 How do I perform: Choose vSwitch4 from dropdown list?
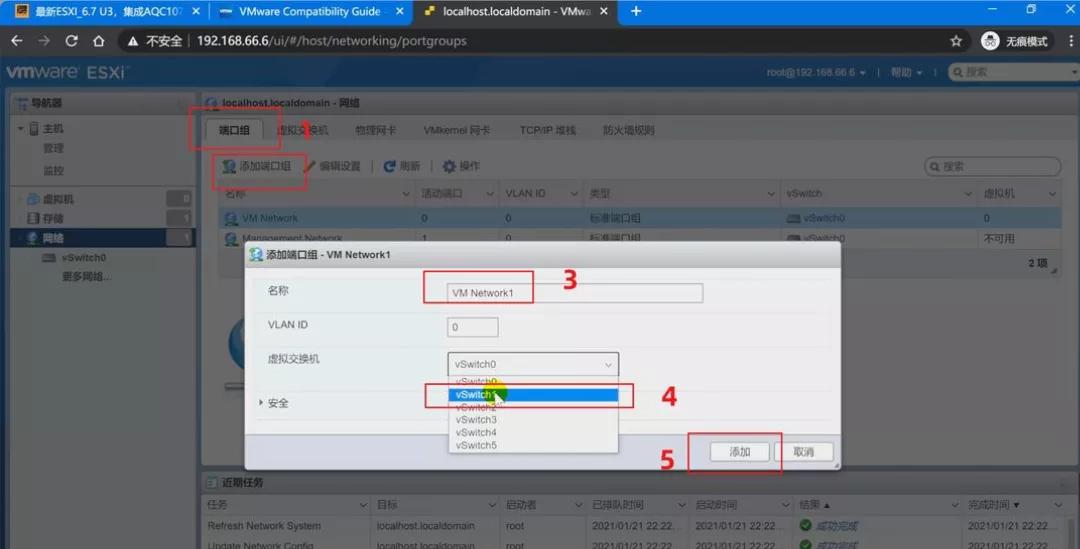click(533, 433)
